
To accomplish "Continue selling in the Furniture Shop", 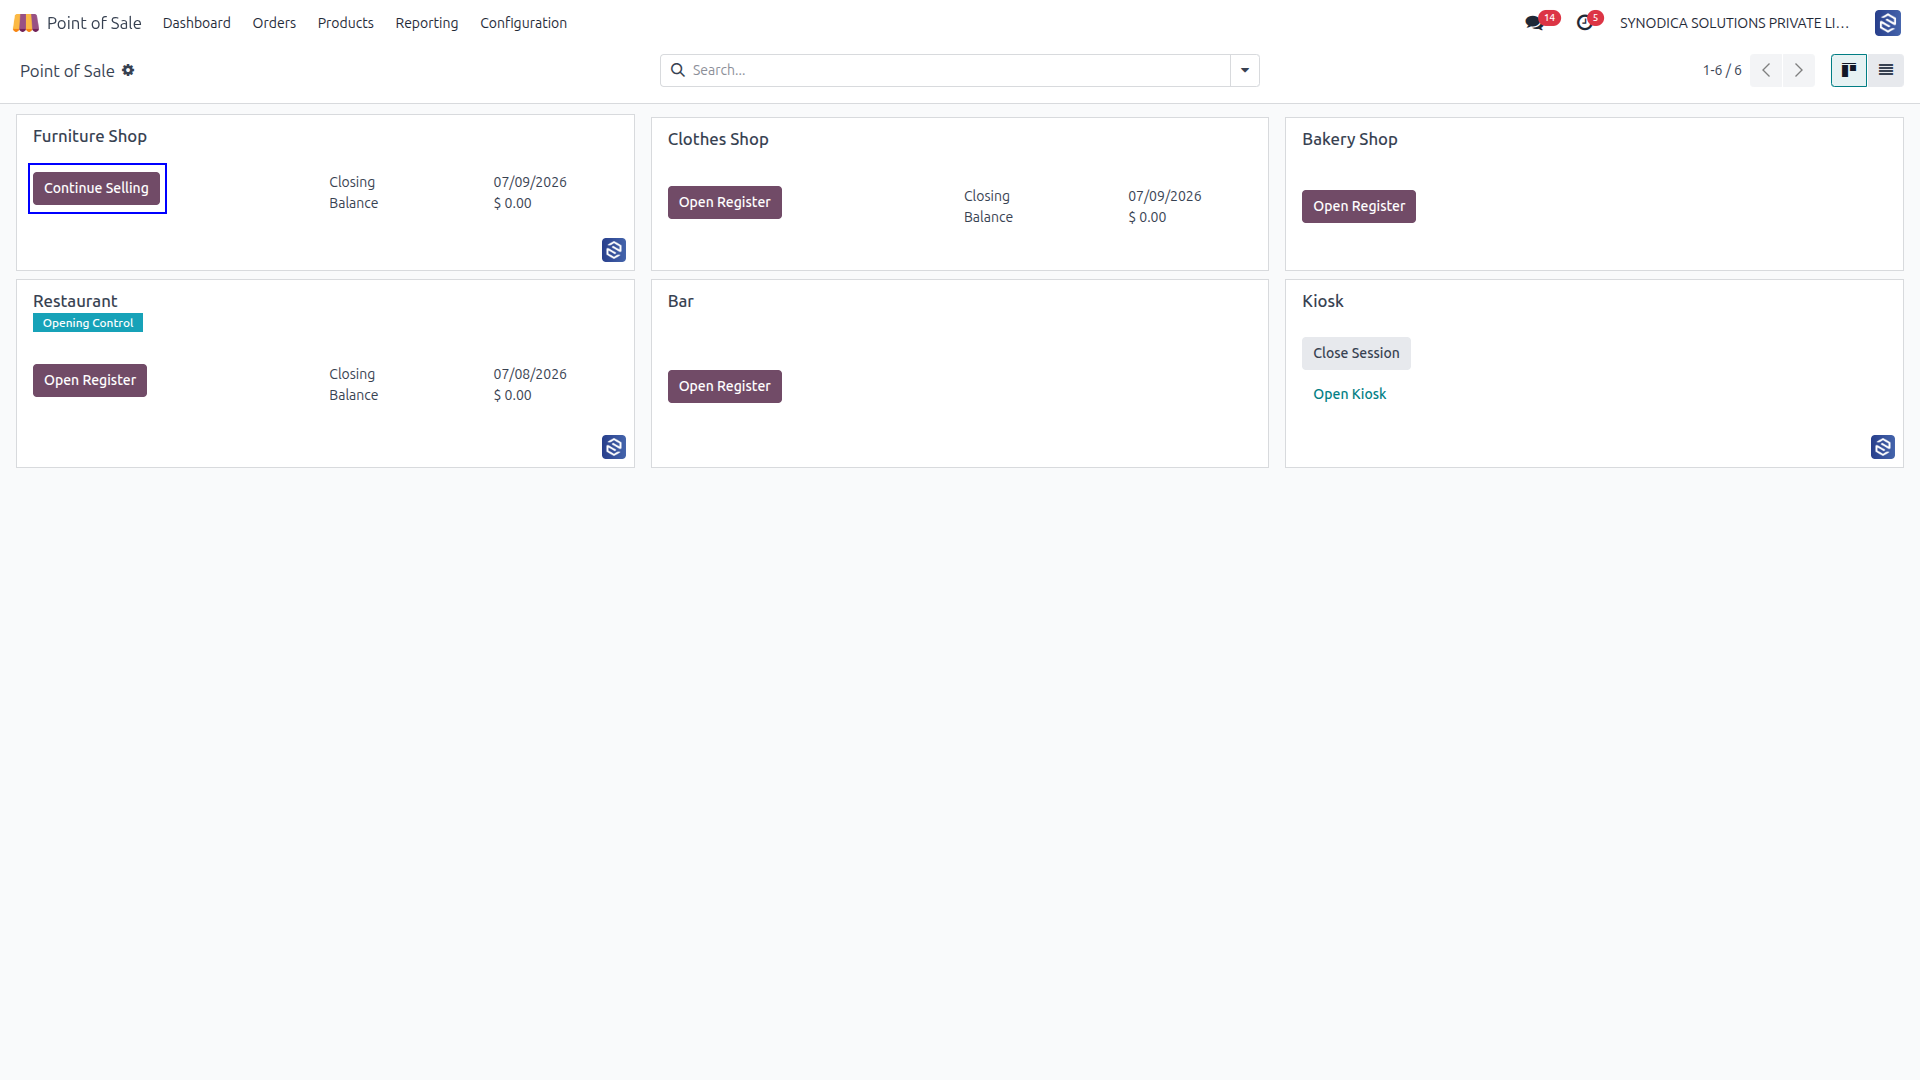I will [x=96, y=188].
